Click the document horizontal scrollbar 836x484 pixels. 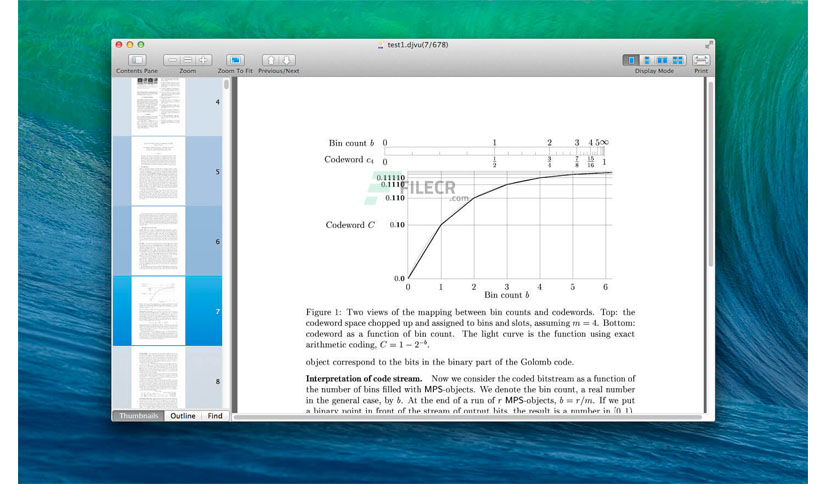click(x=467, y=417)
